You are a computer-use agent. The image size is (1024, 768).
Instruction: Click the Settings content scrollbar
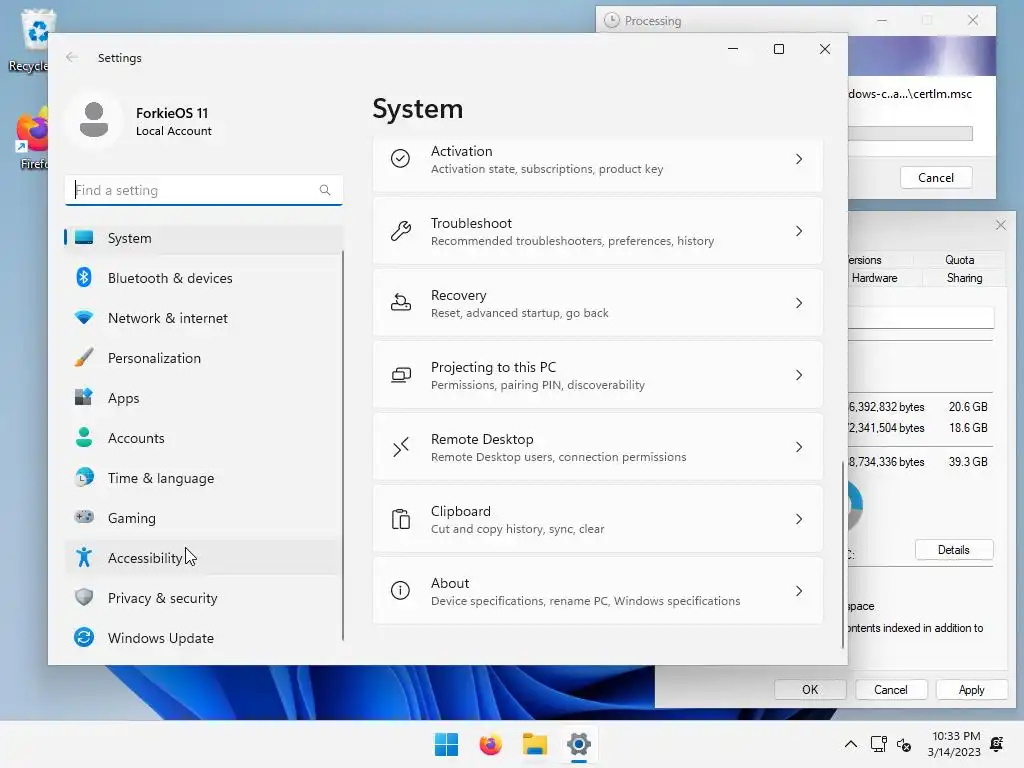pyautogui.click(x=842, y=555)
